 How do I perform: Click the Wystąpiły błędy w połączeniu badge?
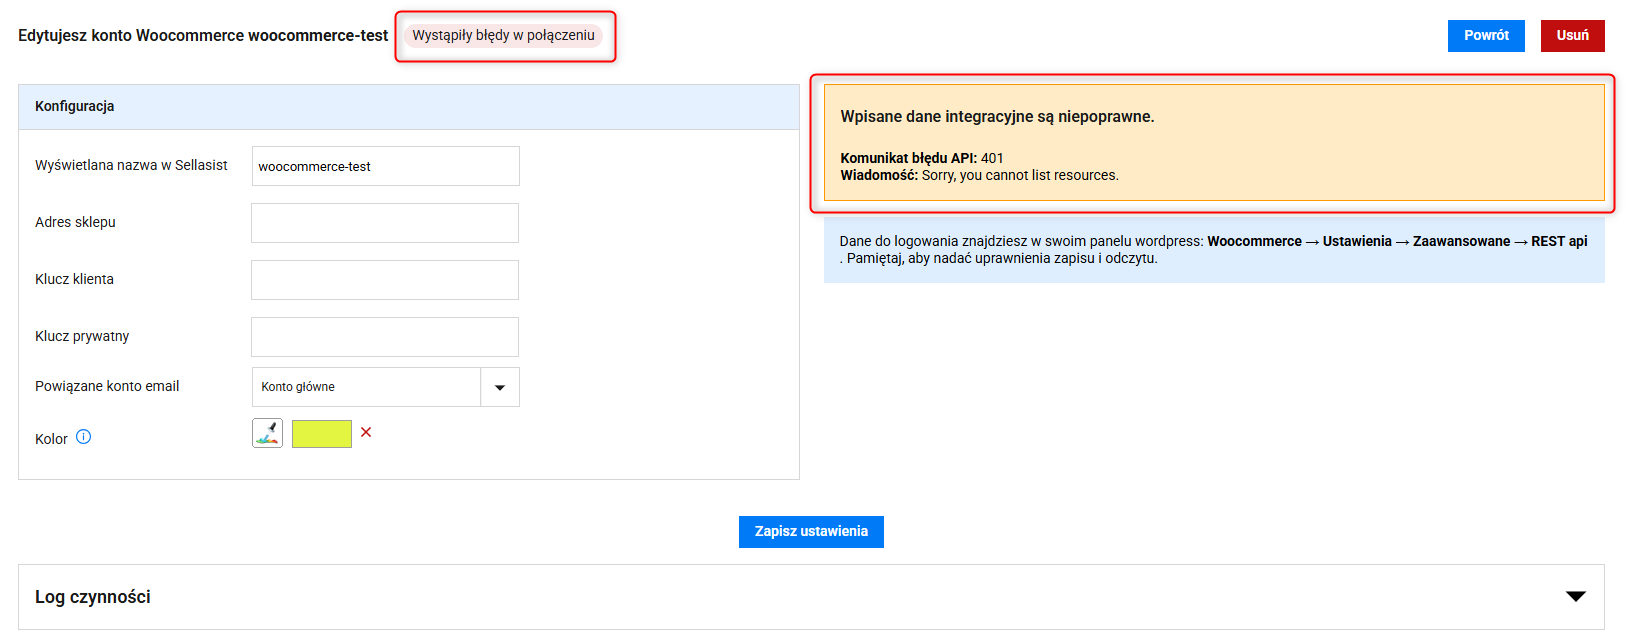click(503, 36)
